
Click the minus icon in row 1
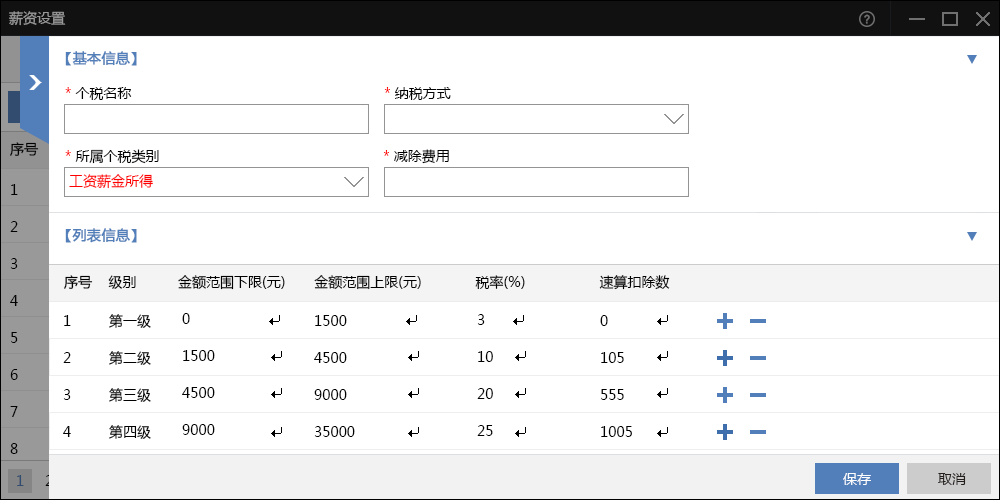tap(757, 321)
